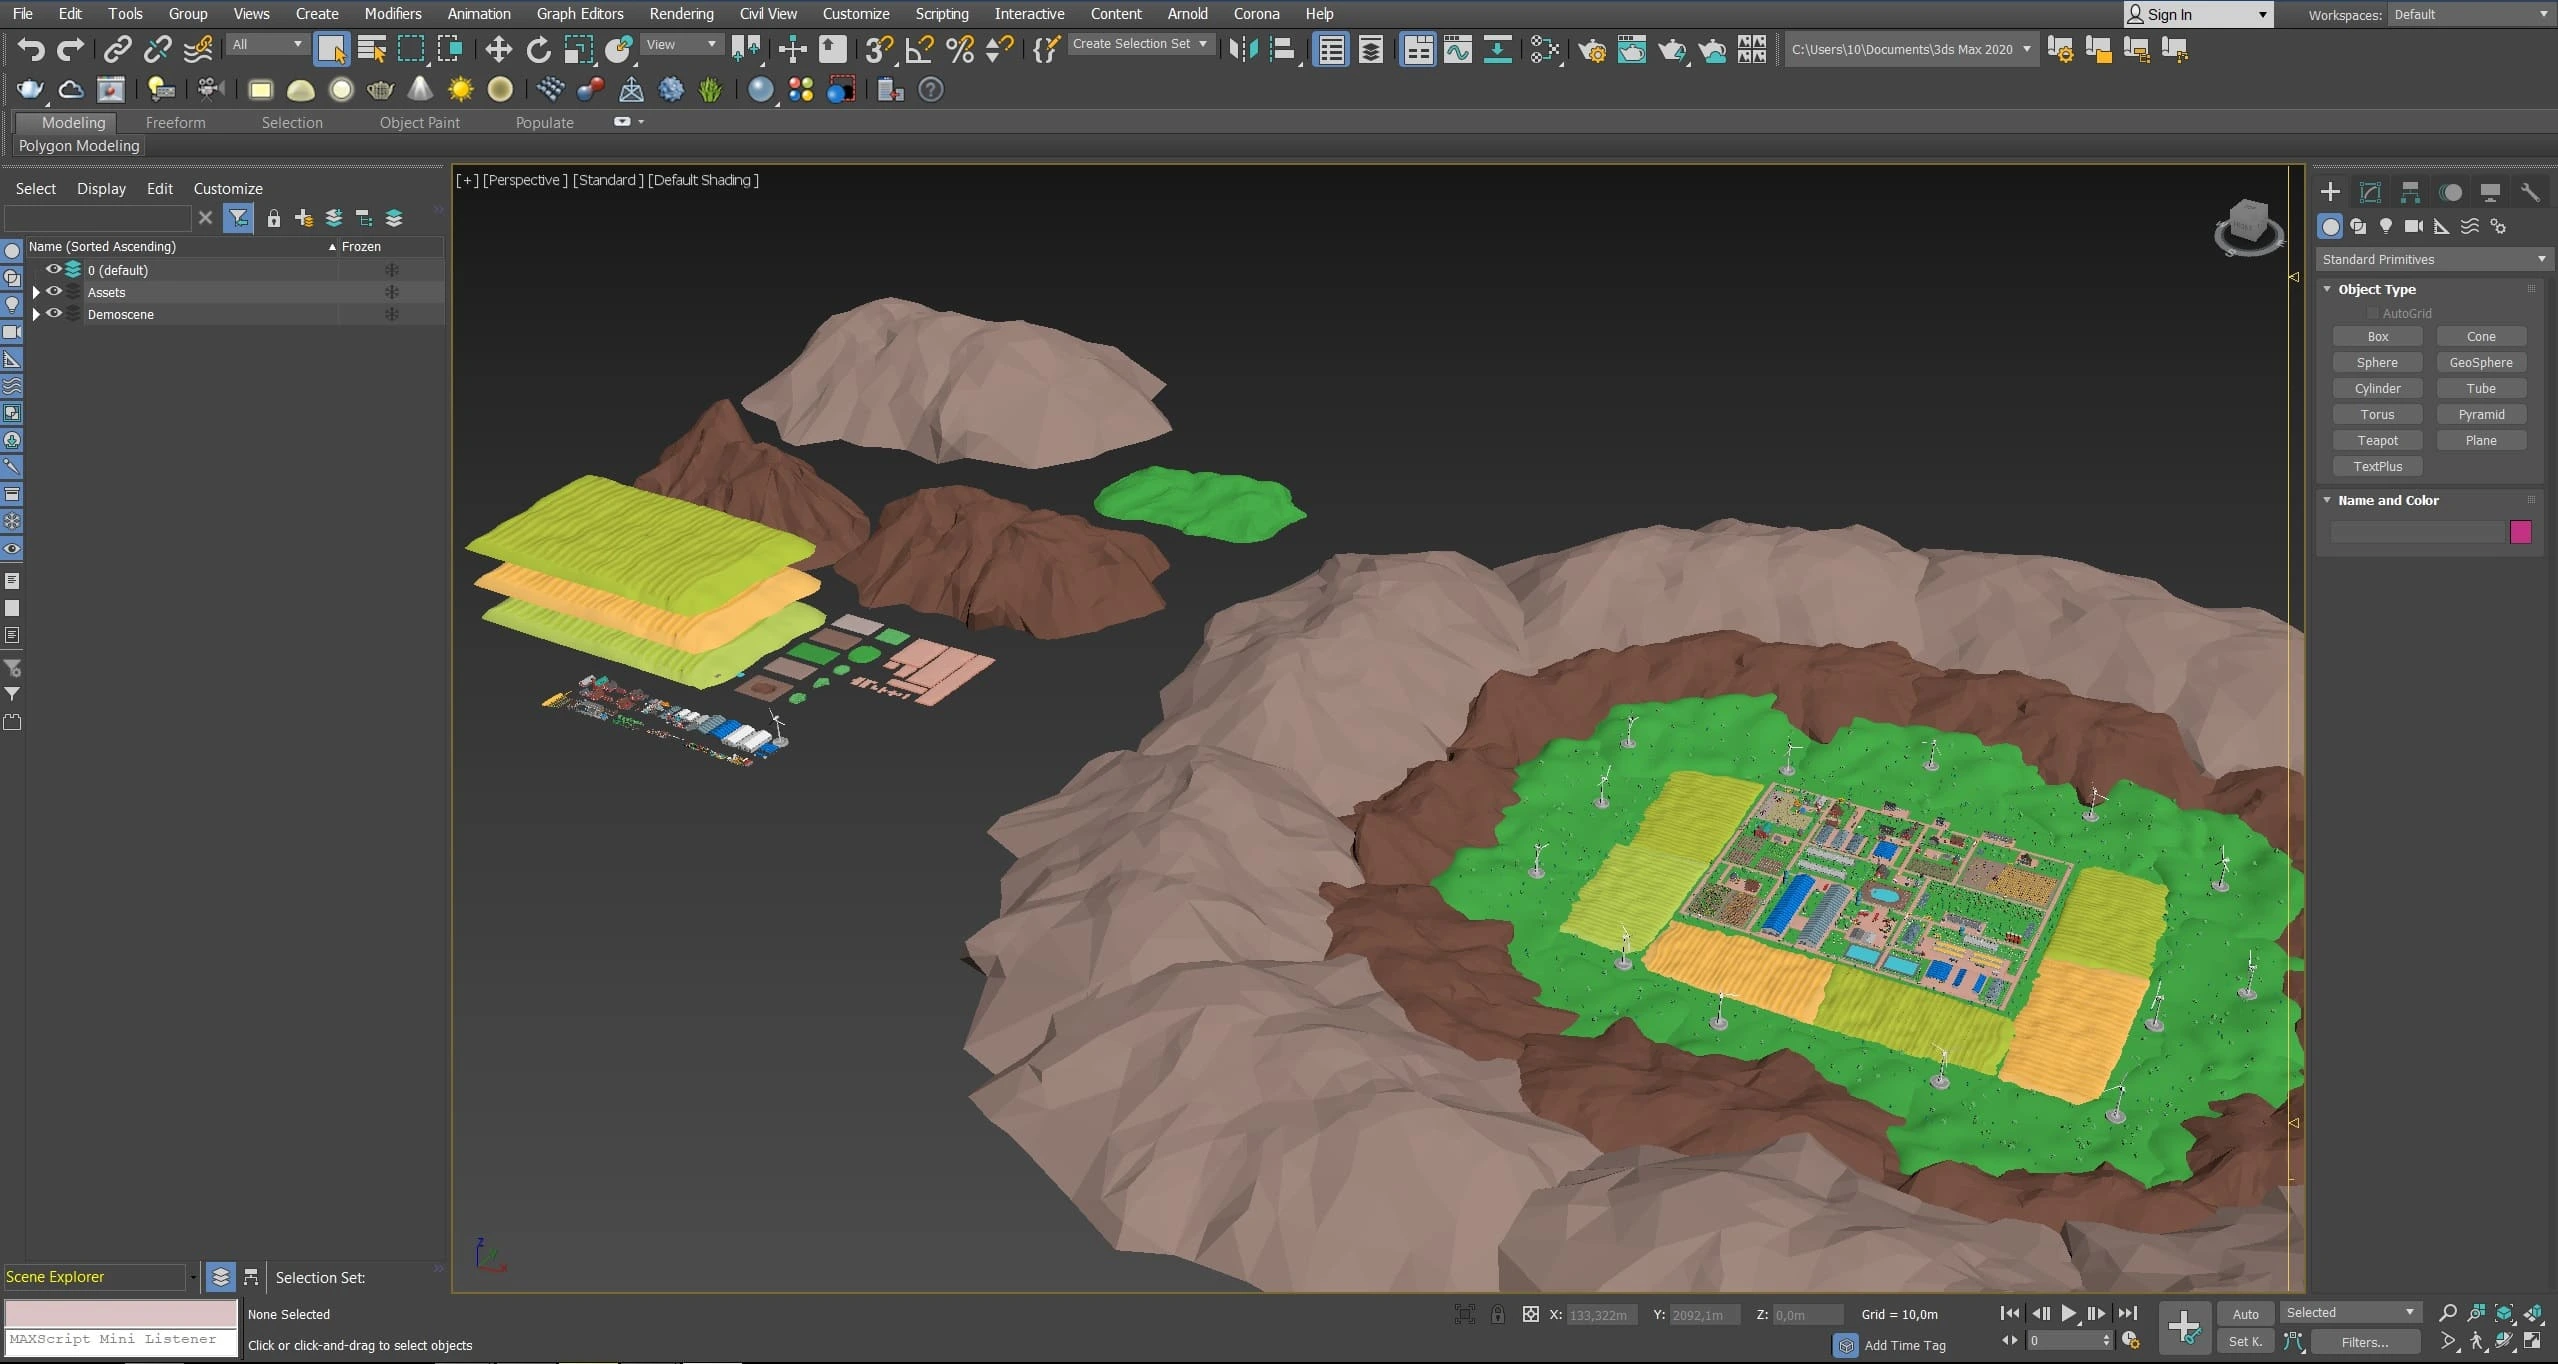
Task: Click the pink object color swatch
Action: (2520, 531)
